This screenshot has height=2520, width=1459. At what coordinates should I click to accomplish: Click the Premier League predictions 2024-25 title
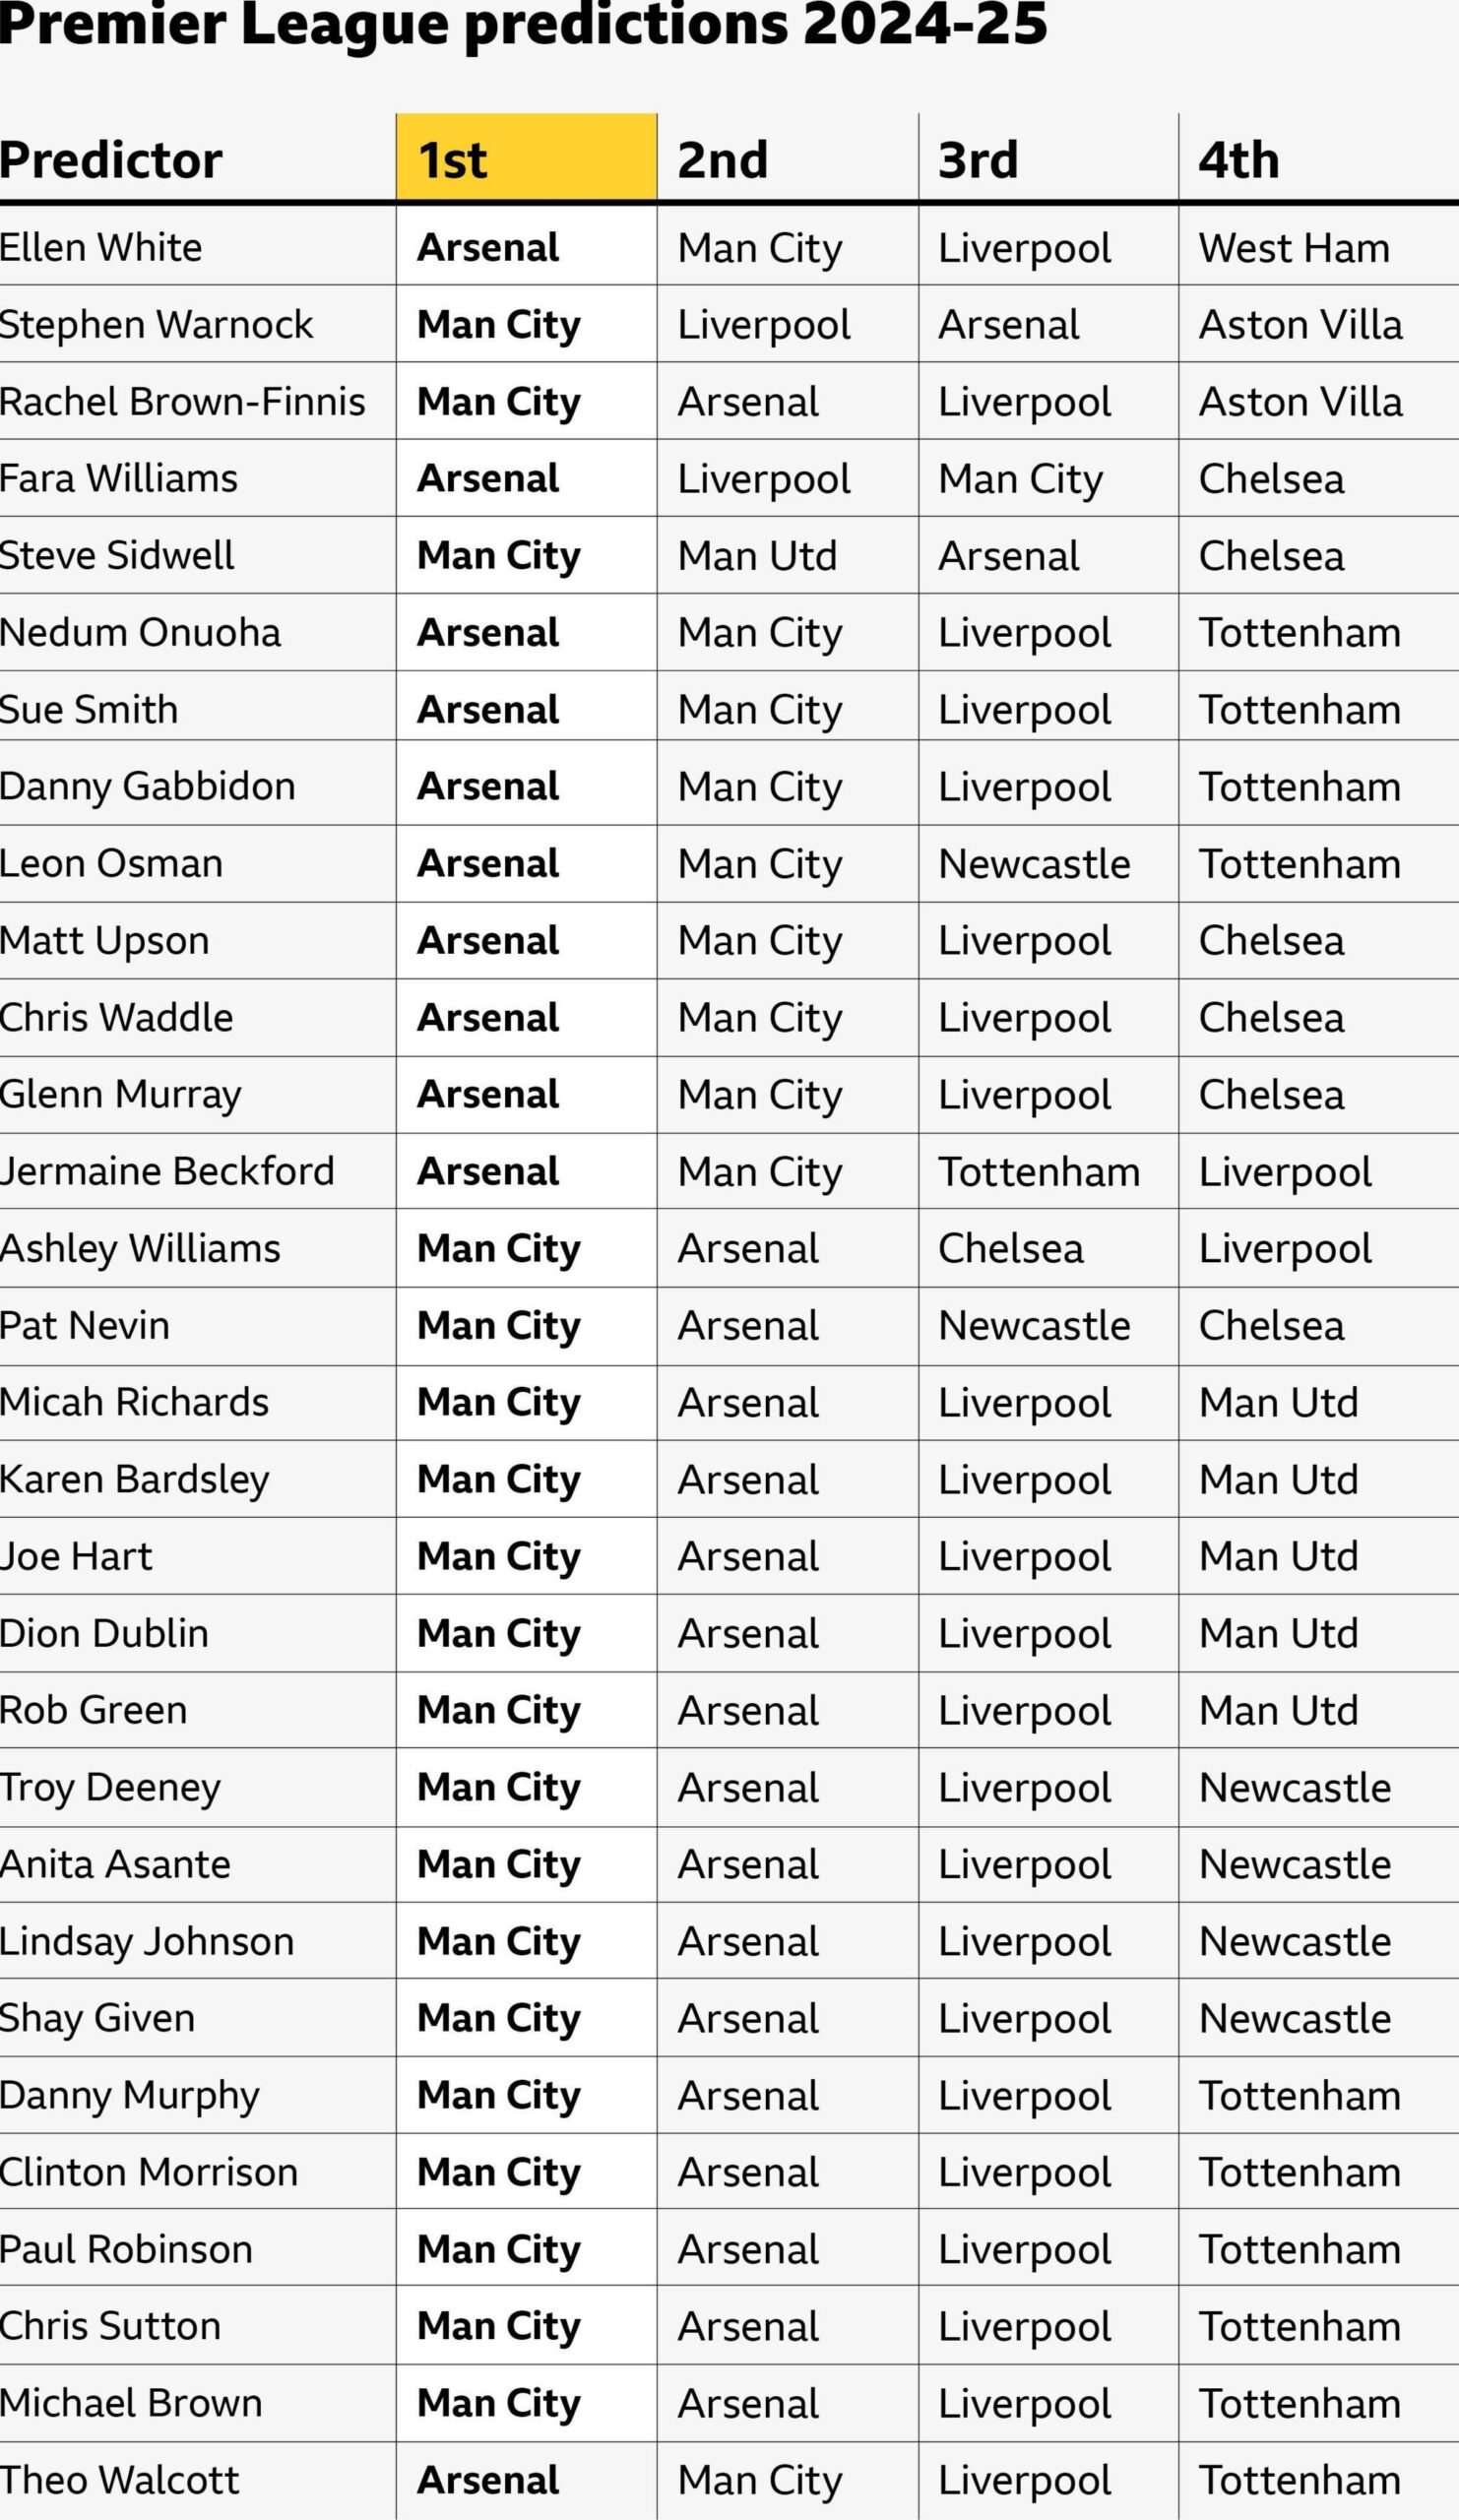click(523, 24)
